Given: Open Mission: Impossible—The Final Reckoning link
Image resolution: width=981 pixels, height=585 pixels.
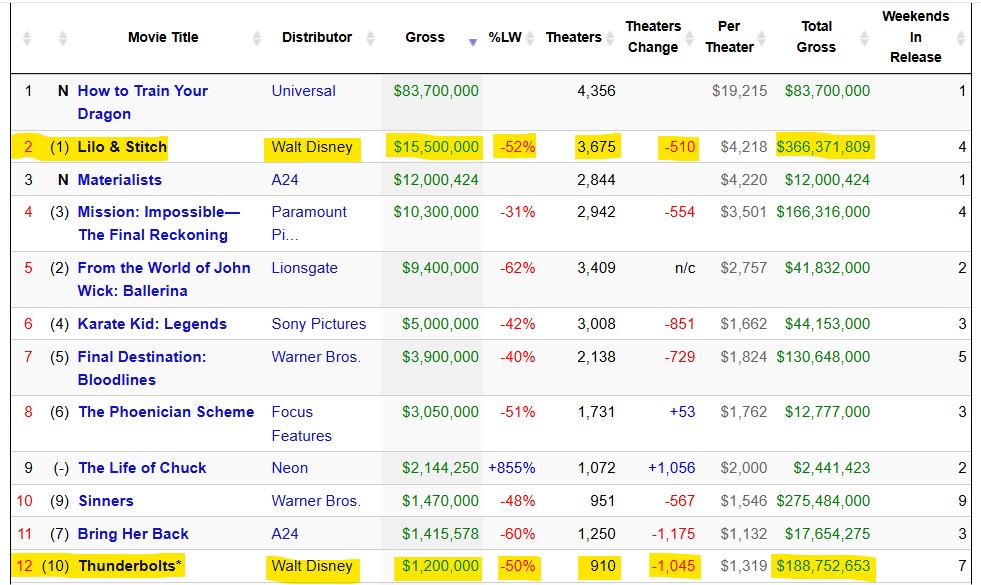Looking at the screenshot, I should [159, 223].
